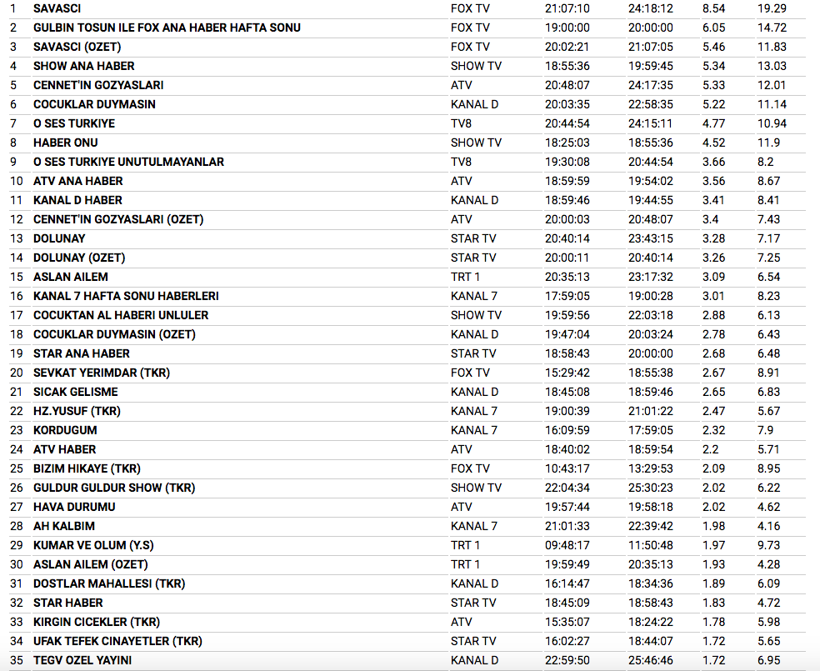Screen dimensions: 820x671
Task: Select the KANAL 7 HAFTA SONU HABERLERI title
Action: click(126, 296)
